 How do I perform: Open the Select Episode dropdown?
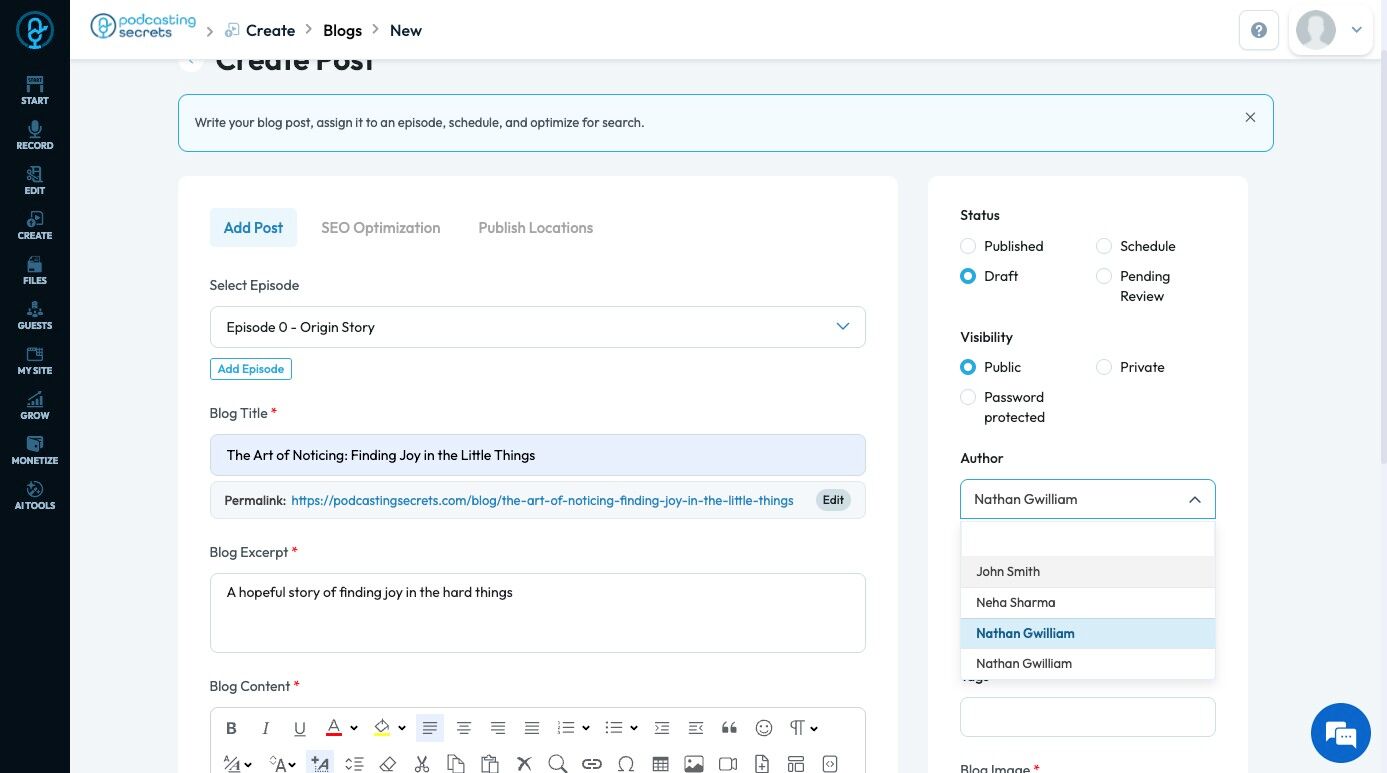[x=537, y=327]
